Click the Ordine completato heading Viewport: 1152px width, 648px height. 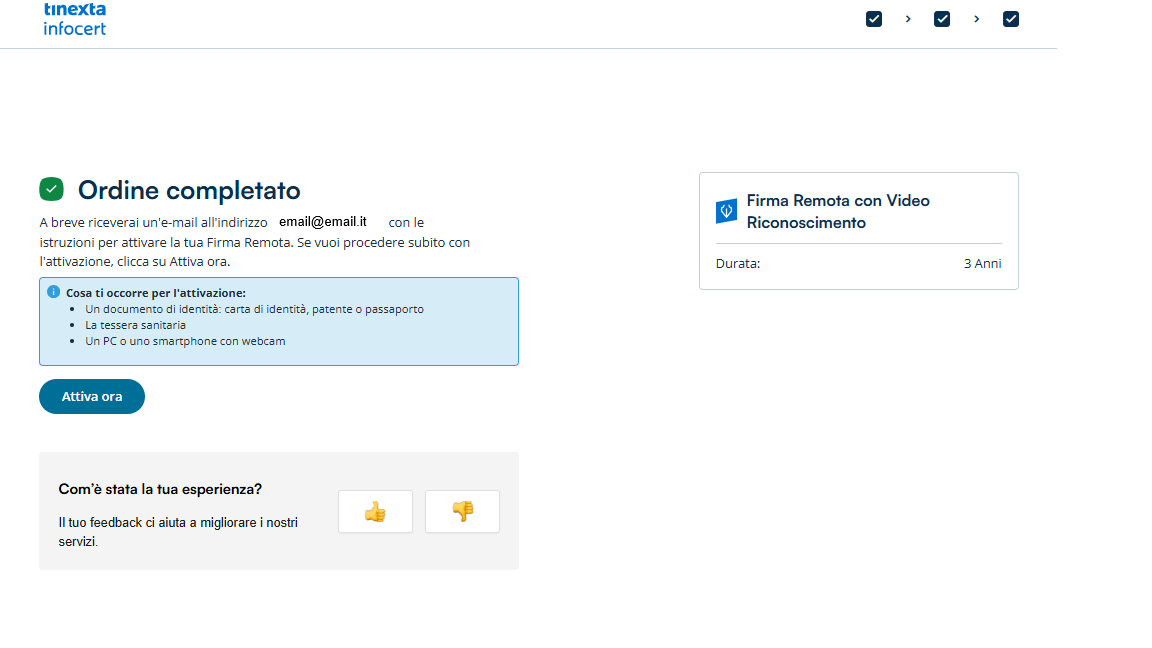tap(189, 190)
